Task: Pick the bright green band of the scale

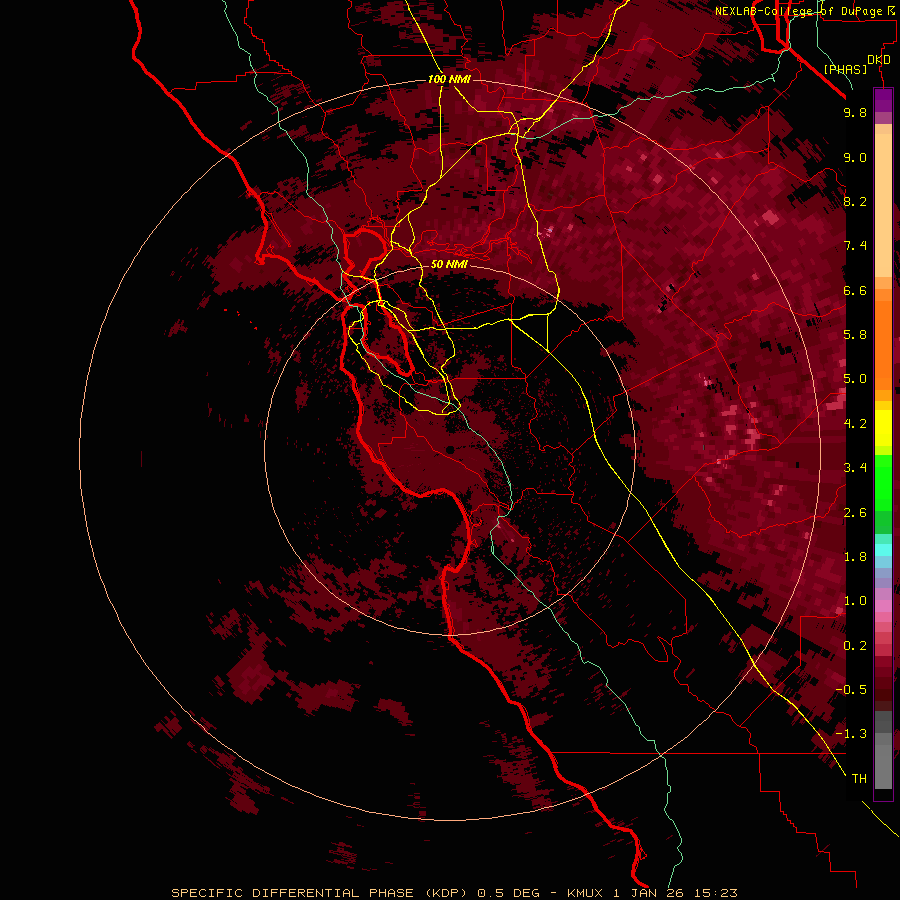Action: pyautogui.click(x=883, y=482)
